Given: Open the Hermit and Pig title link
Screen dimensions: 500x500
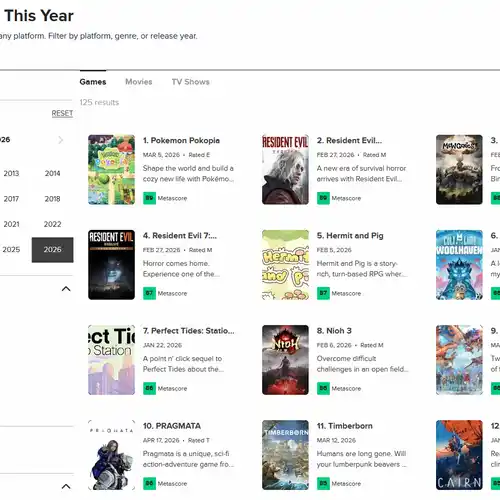Looking at the screenshot, I should coord(350,236).
